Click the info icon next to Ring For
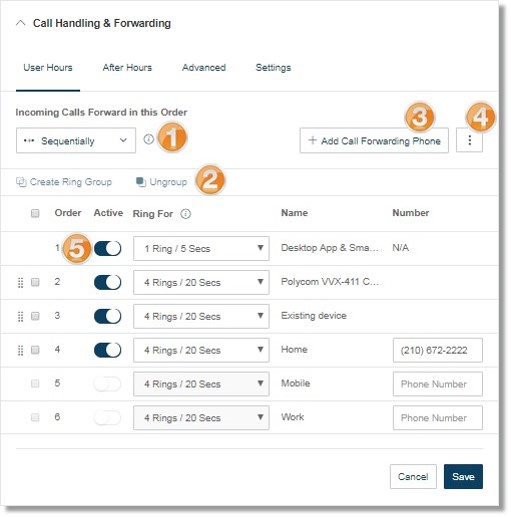The image size is (511, 517). (x=186, y=214)
